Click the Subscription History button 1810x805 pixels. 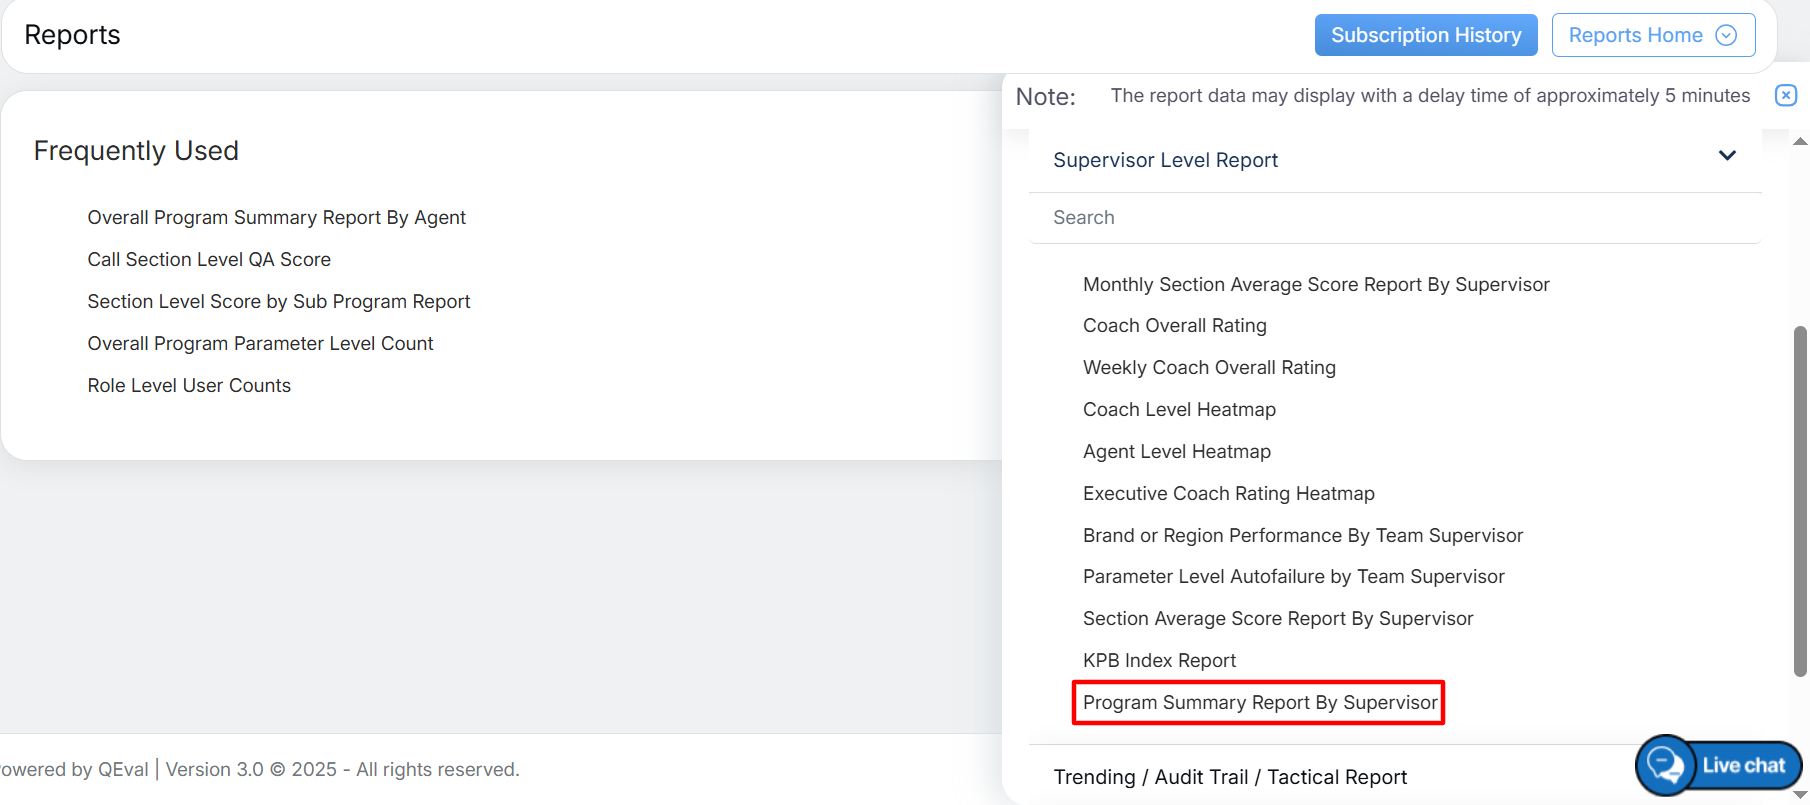[x=1425, y=35]
